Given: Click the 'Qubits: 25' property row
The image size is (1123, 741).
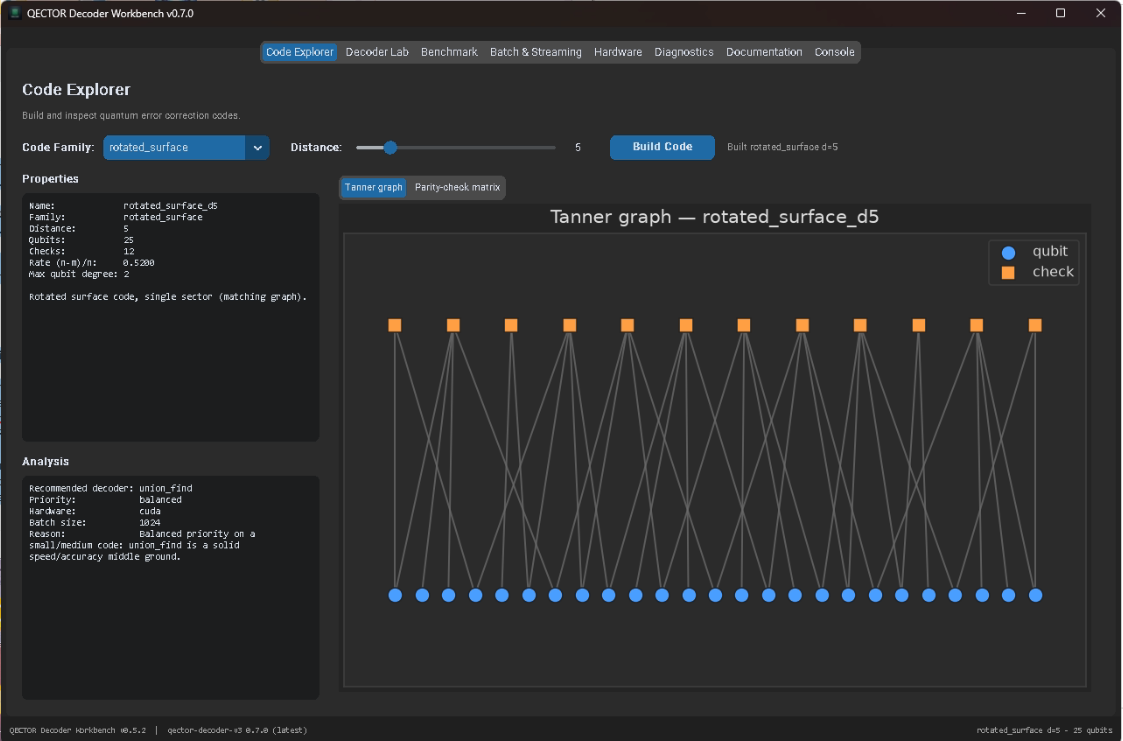Looking at the screenshot, I should coord(81,240).
